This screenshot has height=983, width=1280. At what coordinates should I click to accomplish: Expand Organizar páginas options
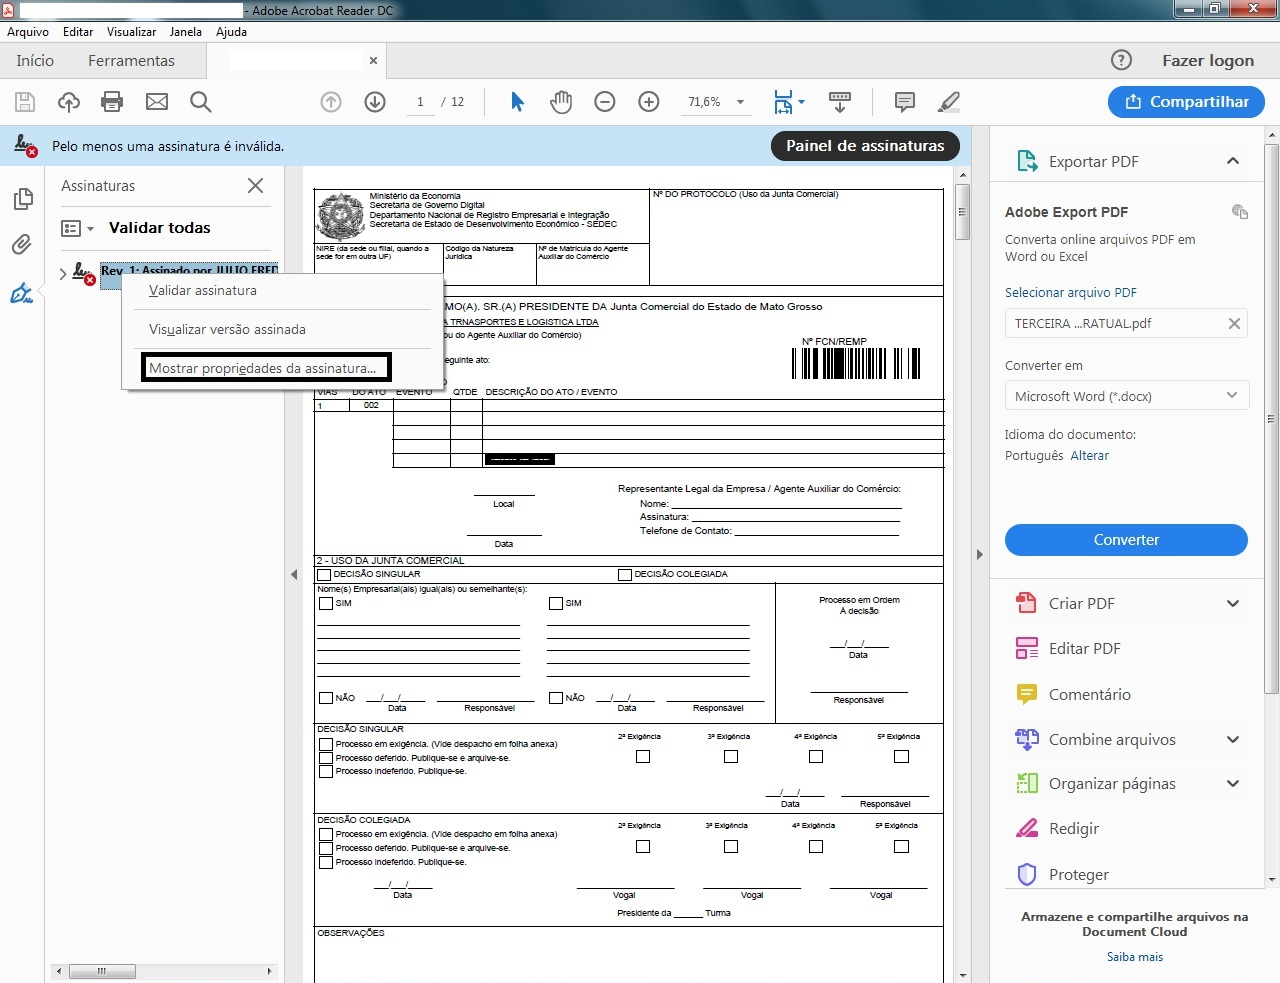(x=1233, y=784)
